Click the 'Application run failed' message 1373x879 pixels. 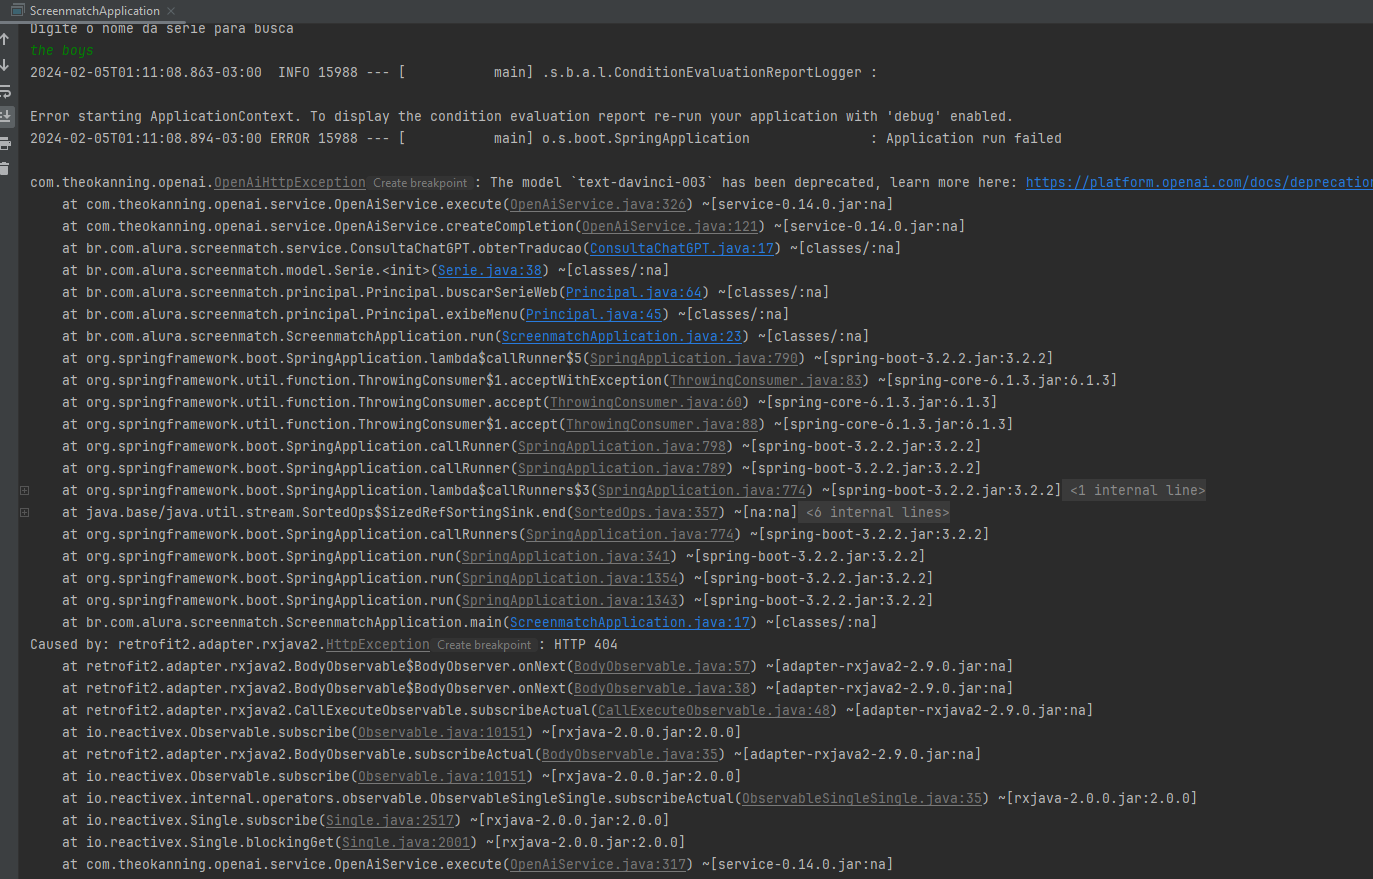point(974,138)
